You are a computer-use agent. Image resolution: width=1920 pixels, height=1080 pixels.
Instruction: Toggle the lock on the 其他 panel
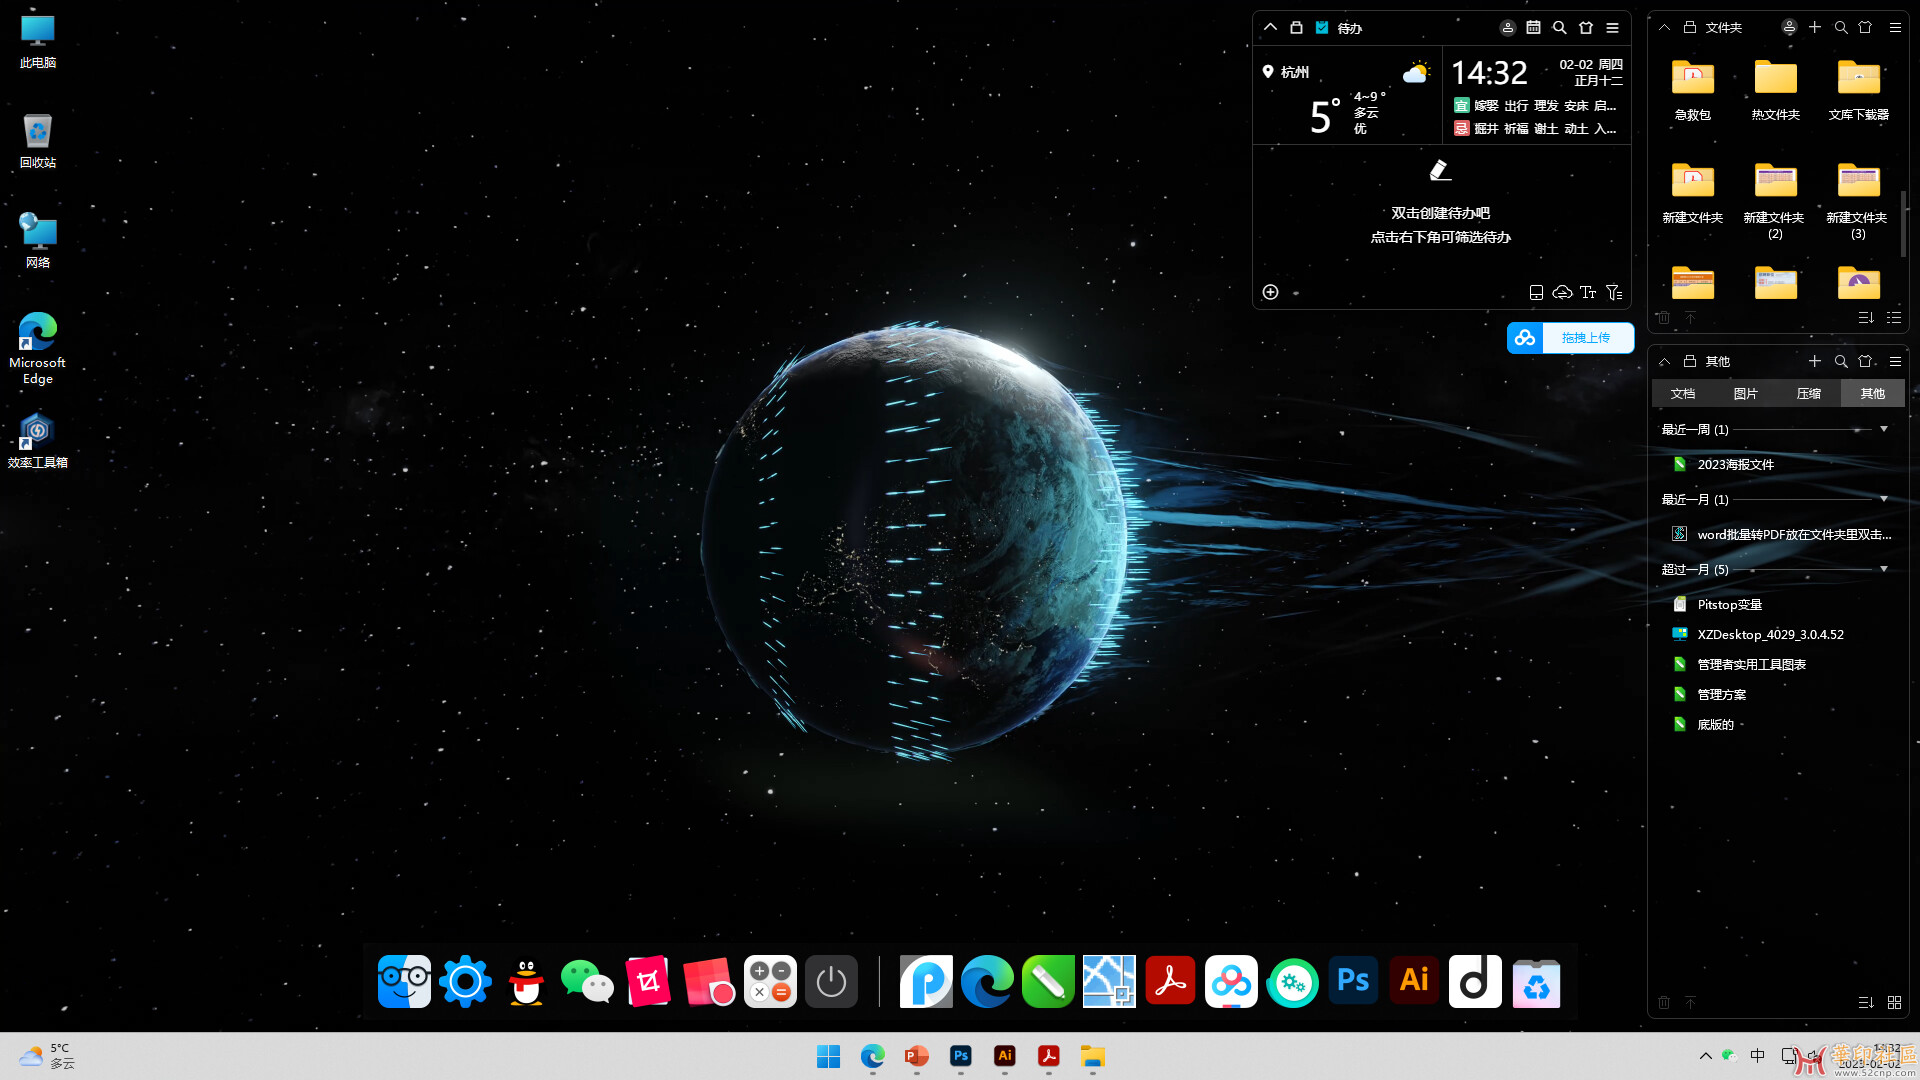point(1689,361)
